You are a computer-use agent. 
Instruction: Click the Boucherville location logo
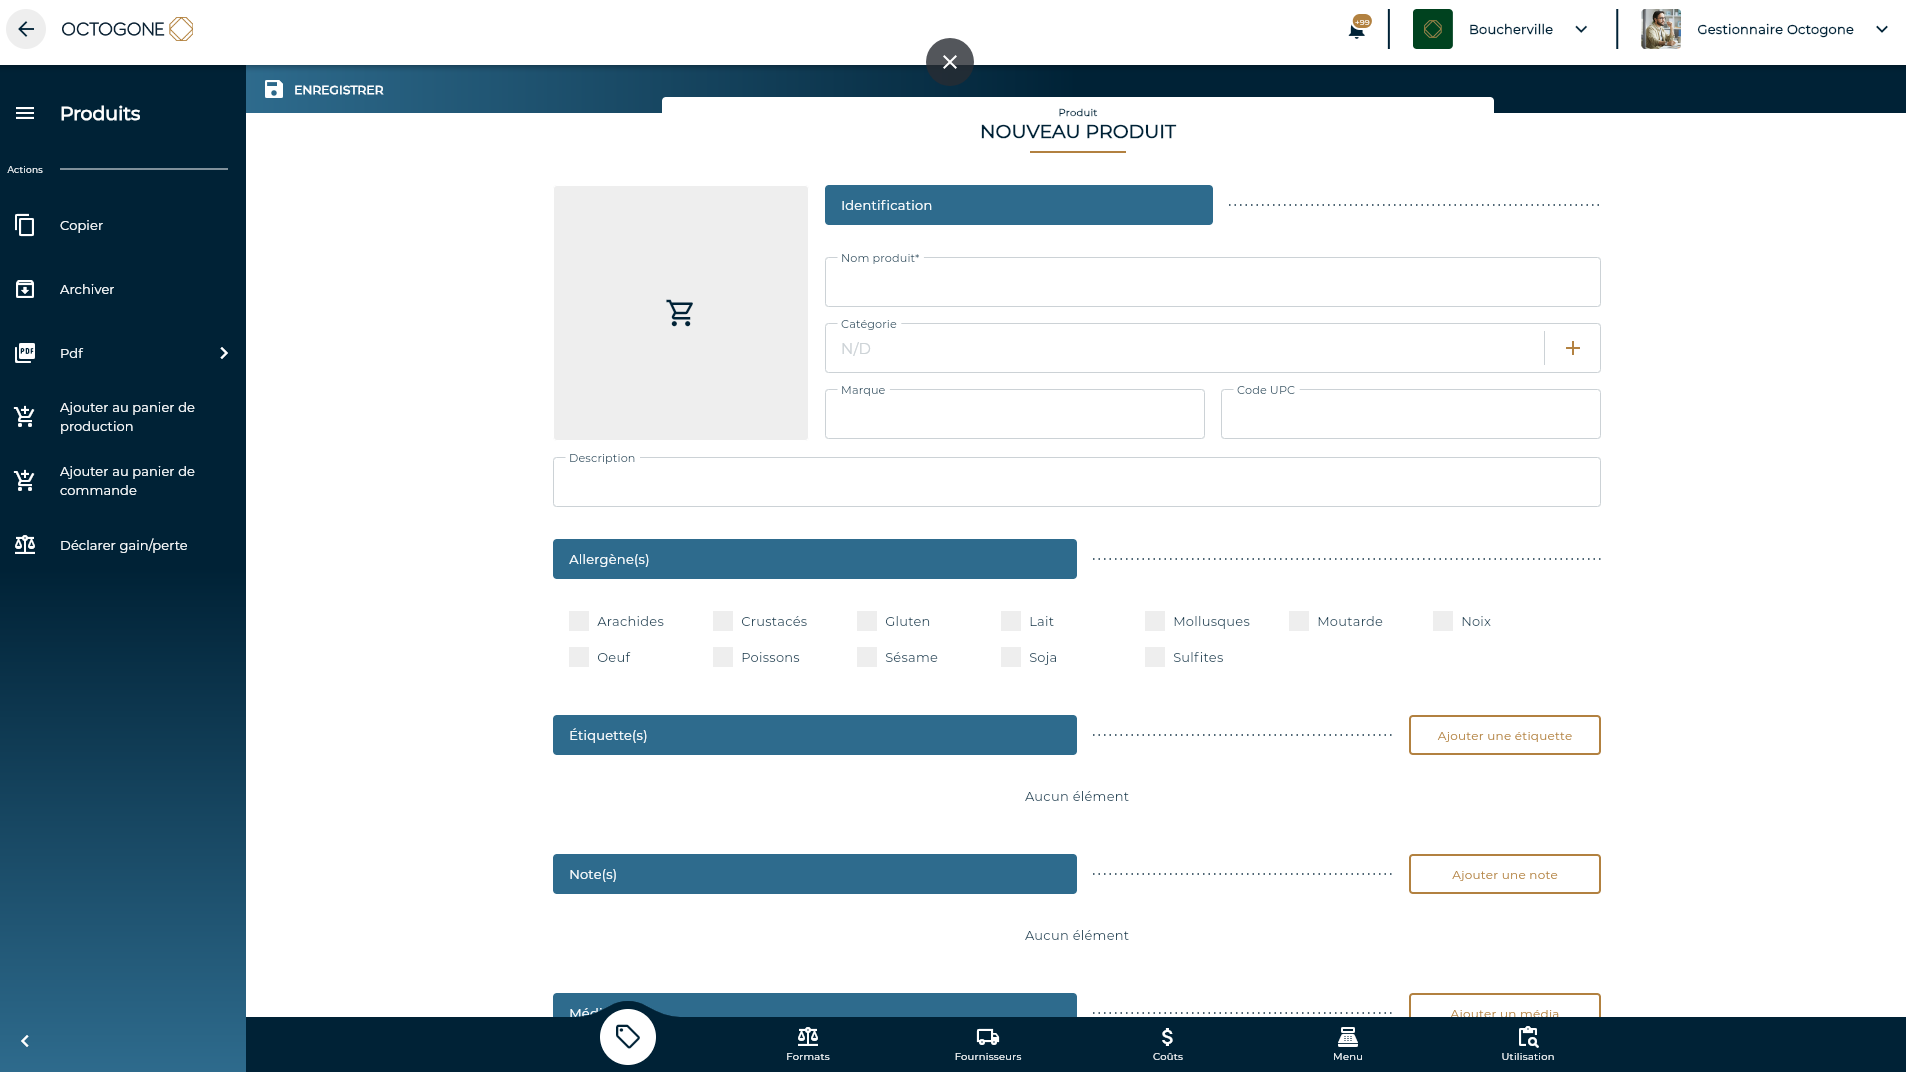point(1433,29)
